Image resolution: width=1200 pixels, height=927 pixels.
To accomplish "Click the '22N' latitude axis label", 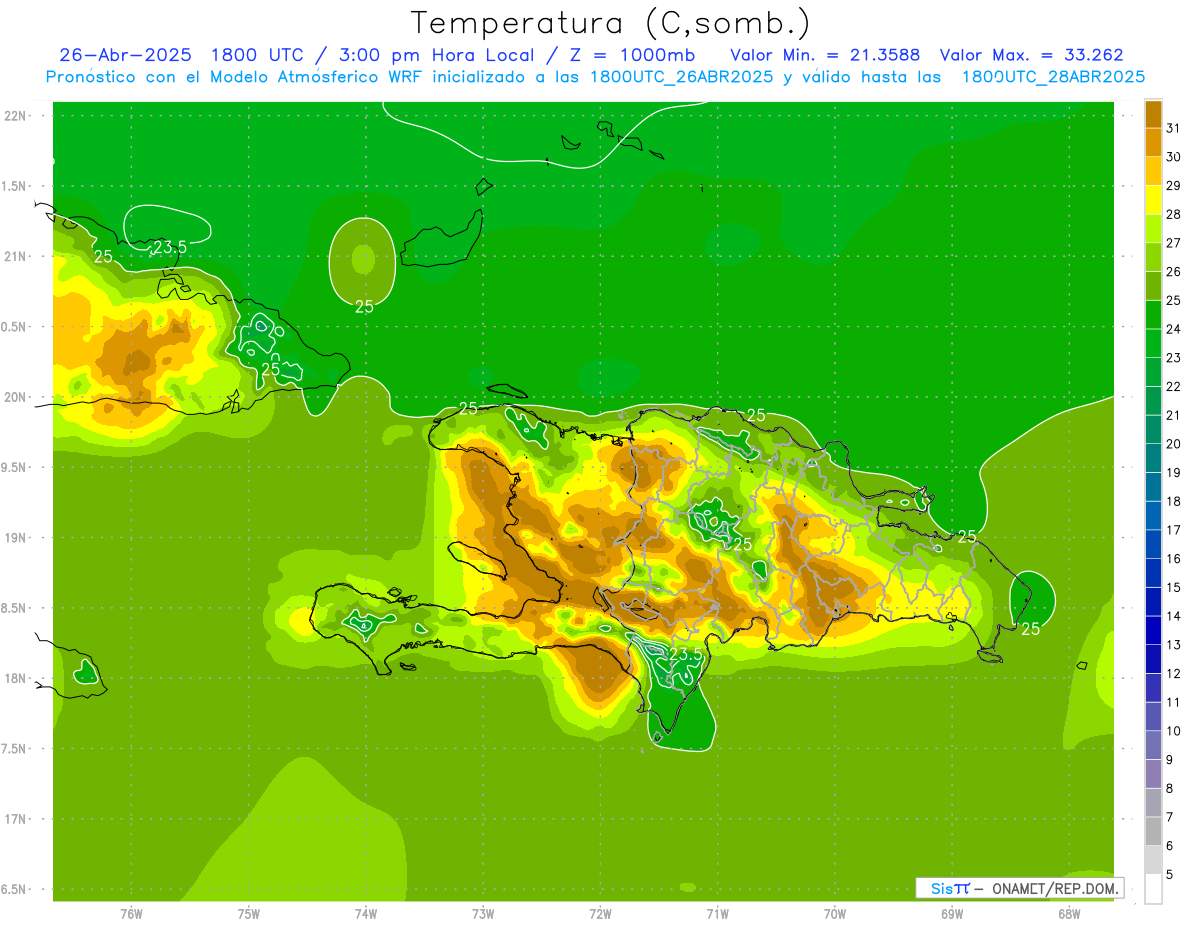I will (17, 116).
